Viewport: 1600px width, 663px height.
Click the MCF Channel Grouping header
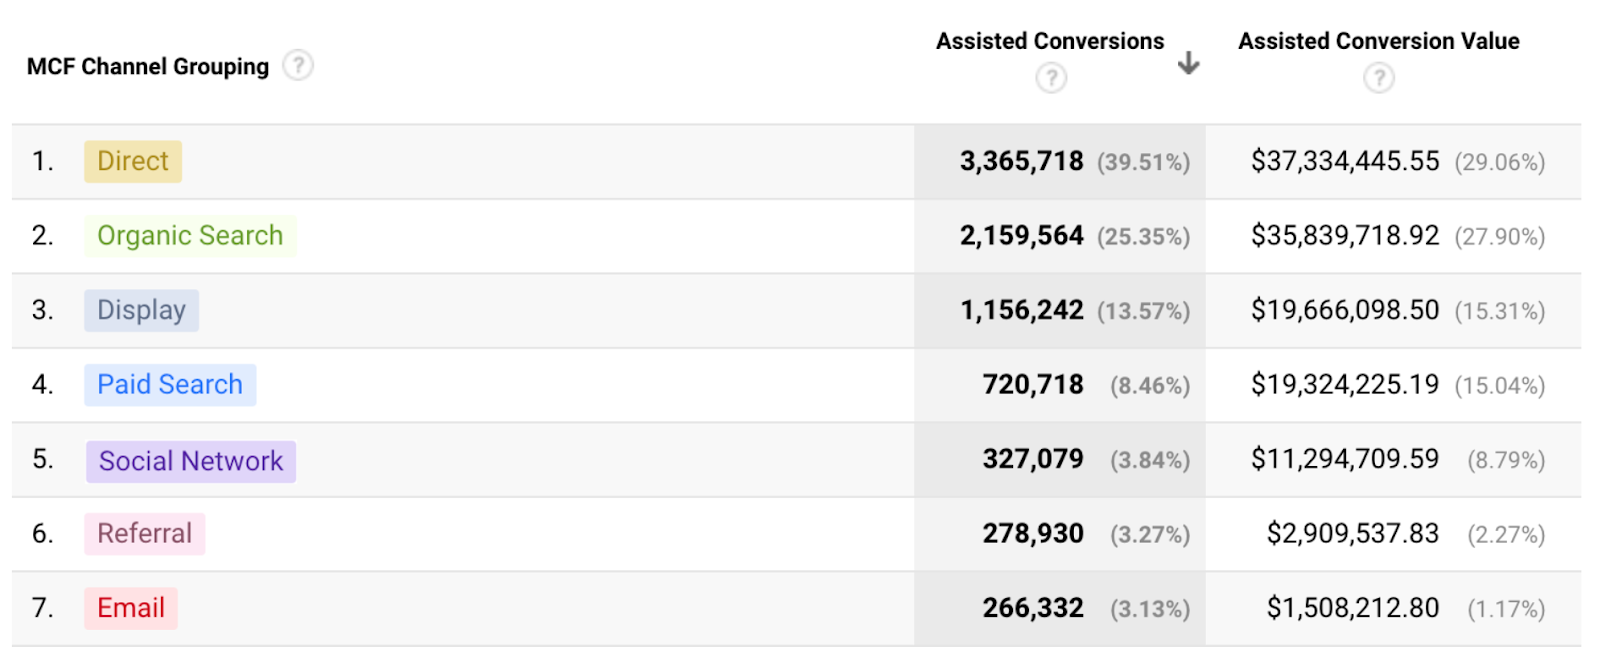tap(148, 67)
